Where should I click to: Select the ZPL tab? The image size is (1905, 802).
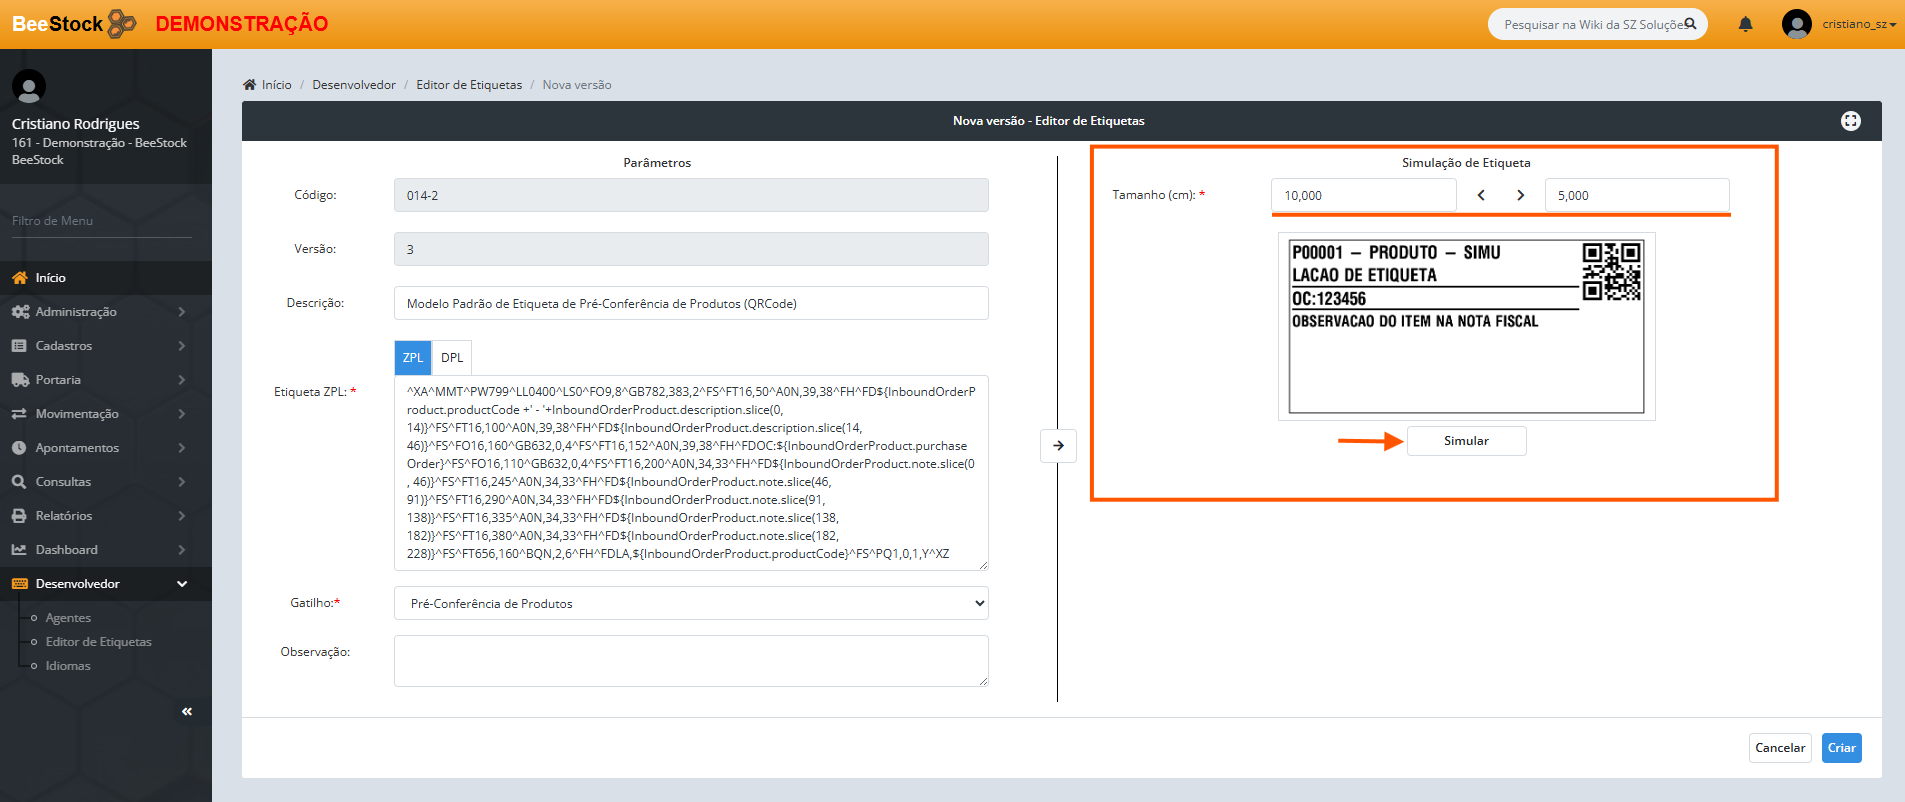(413, 358)
